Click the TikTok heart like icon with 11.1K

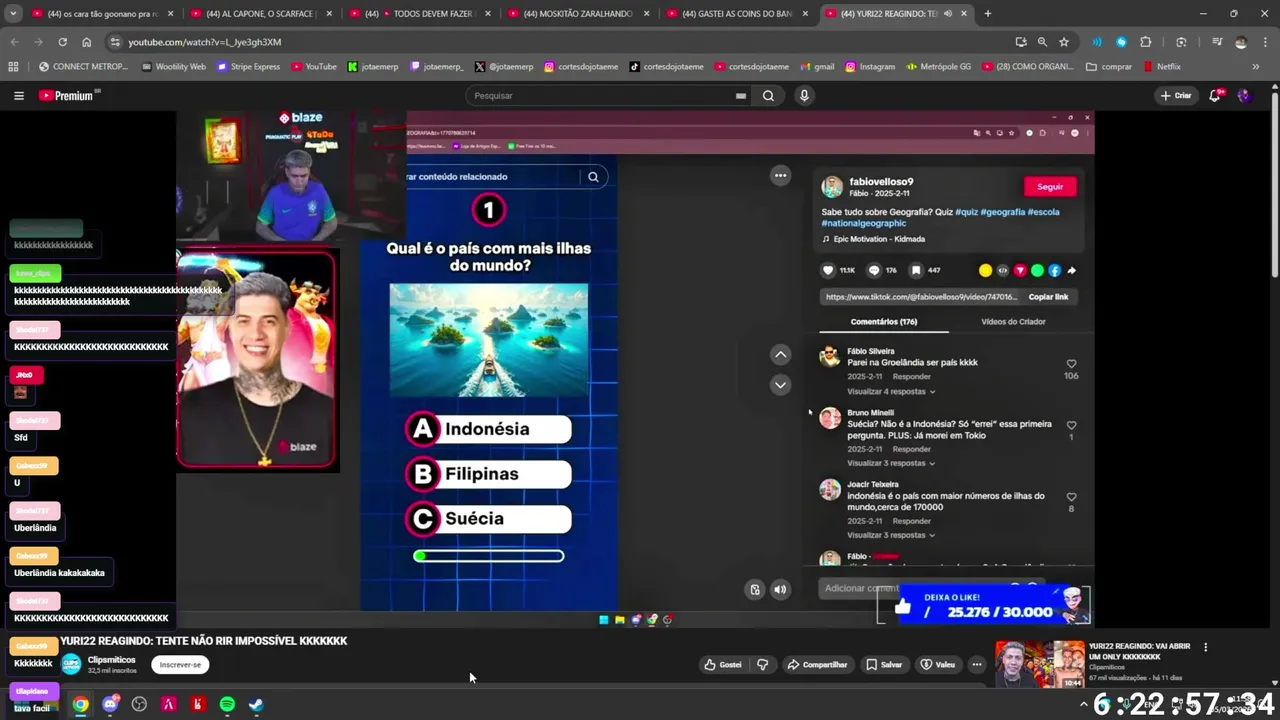click(828, 270)
